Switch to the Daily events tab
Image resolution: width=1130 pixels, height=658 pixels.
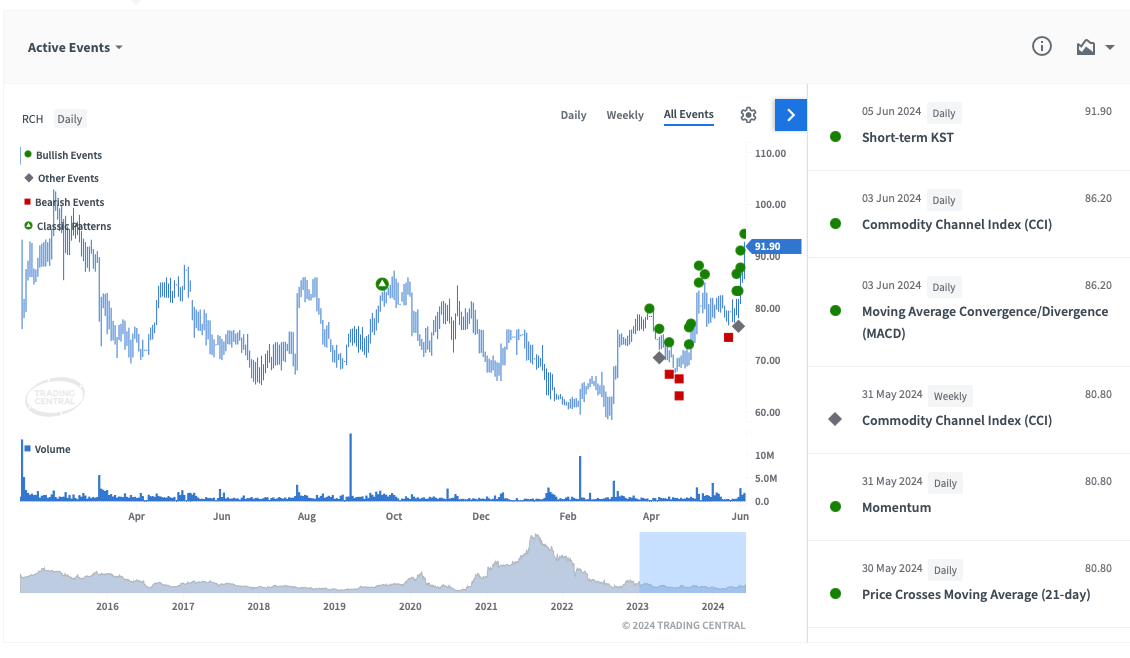coord(573,115)
